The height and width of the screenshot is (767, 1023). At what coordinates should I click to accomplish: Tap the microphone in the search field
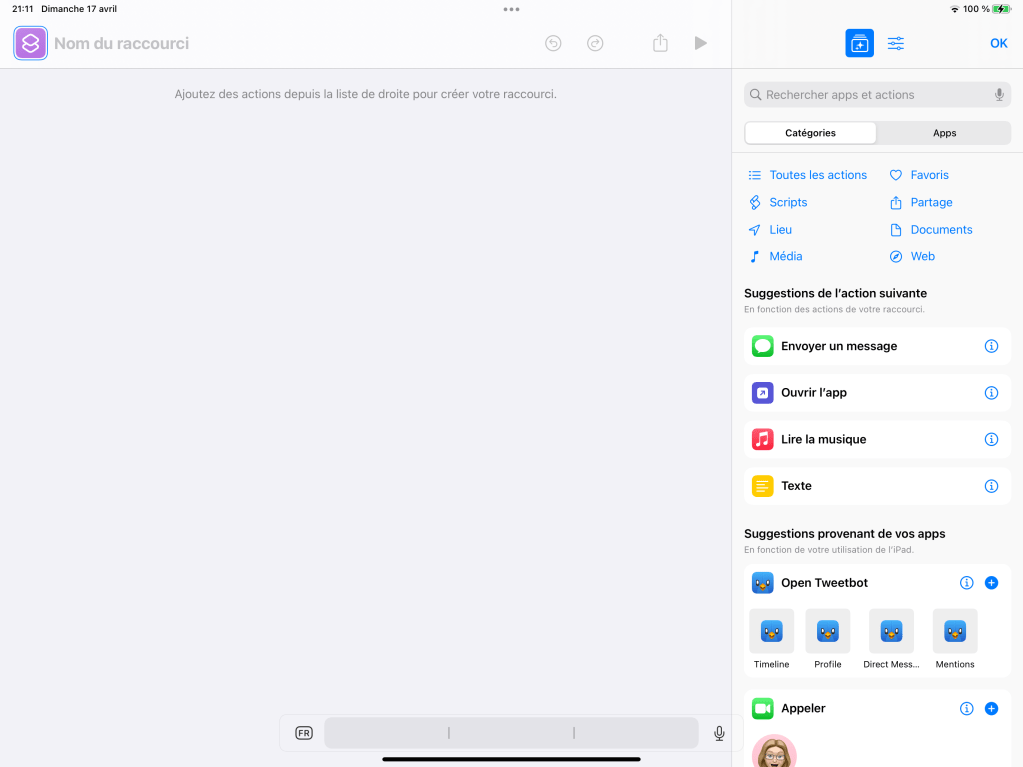998,95
